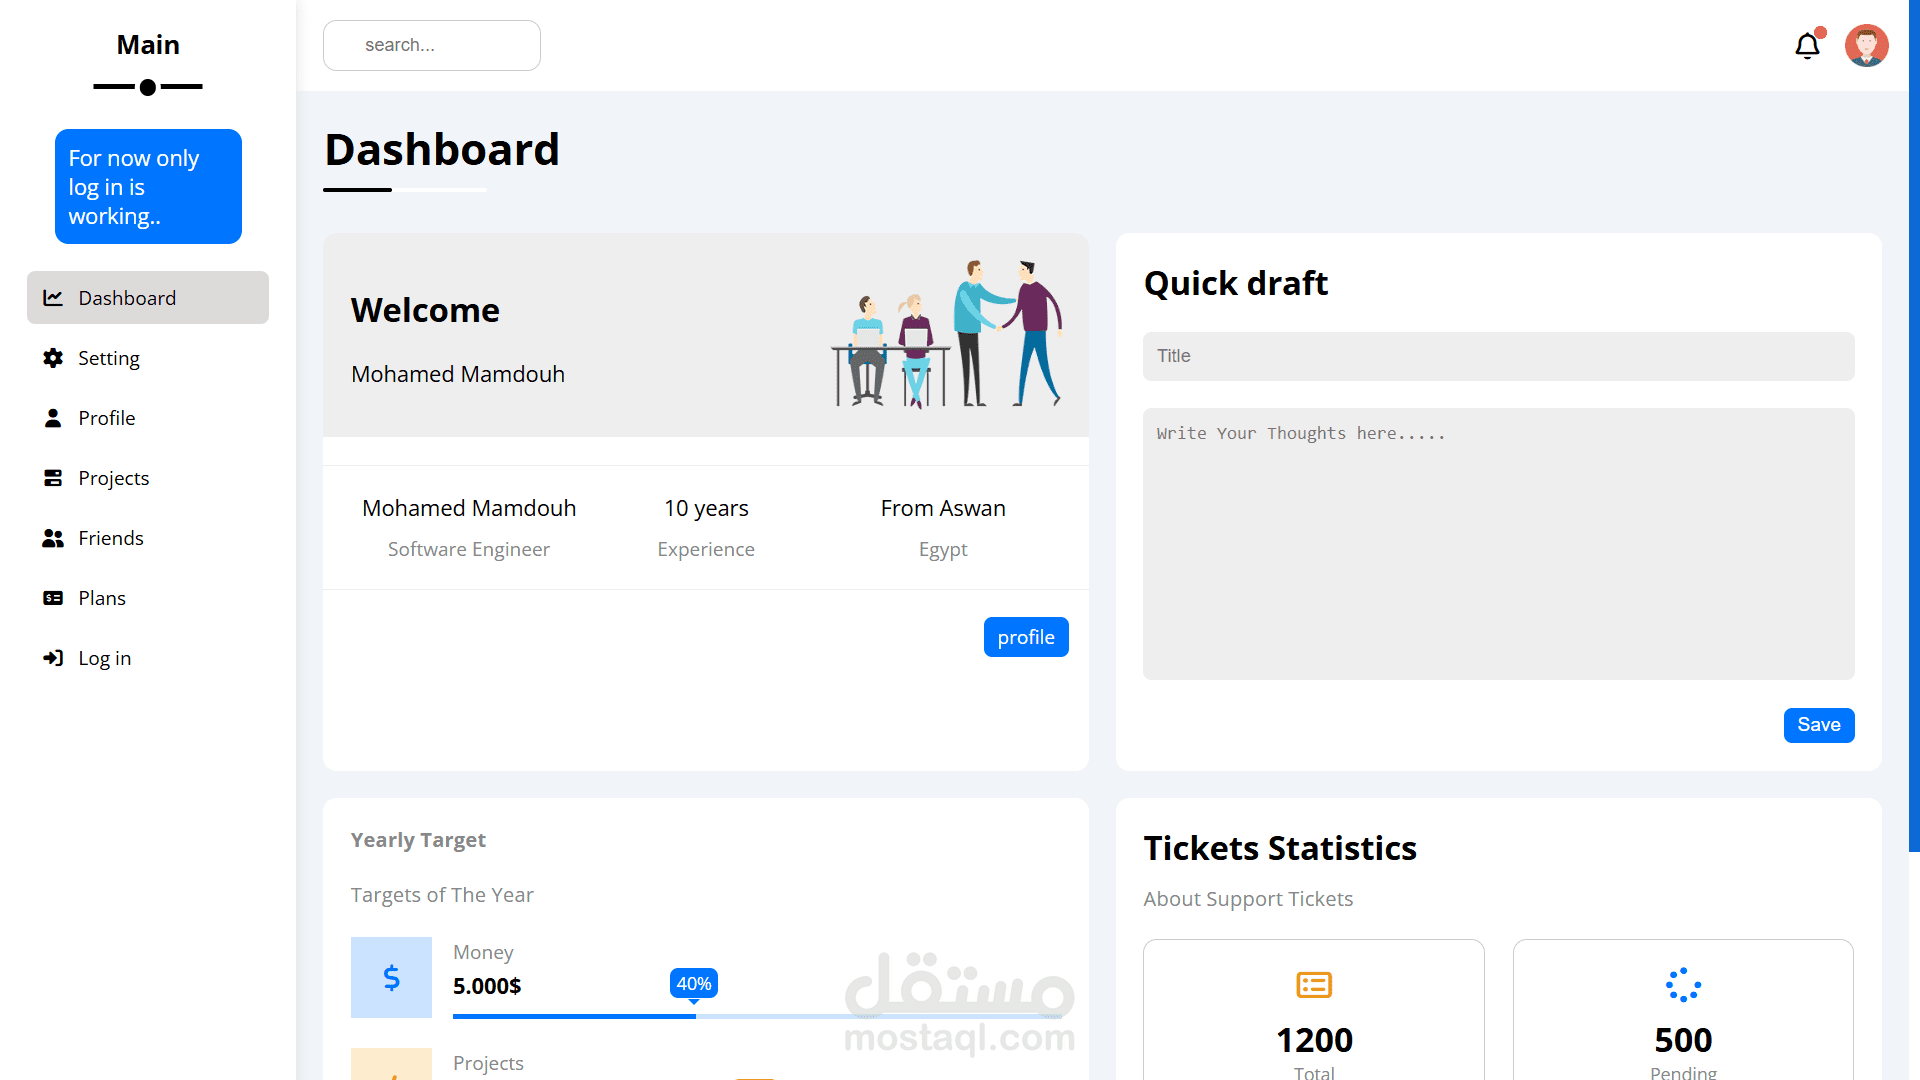Click the Pending tickets spinner icon

(x=1683, y=985)
